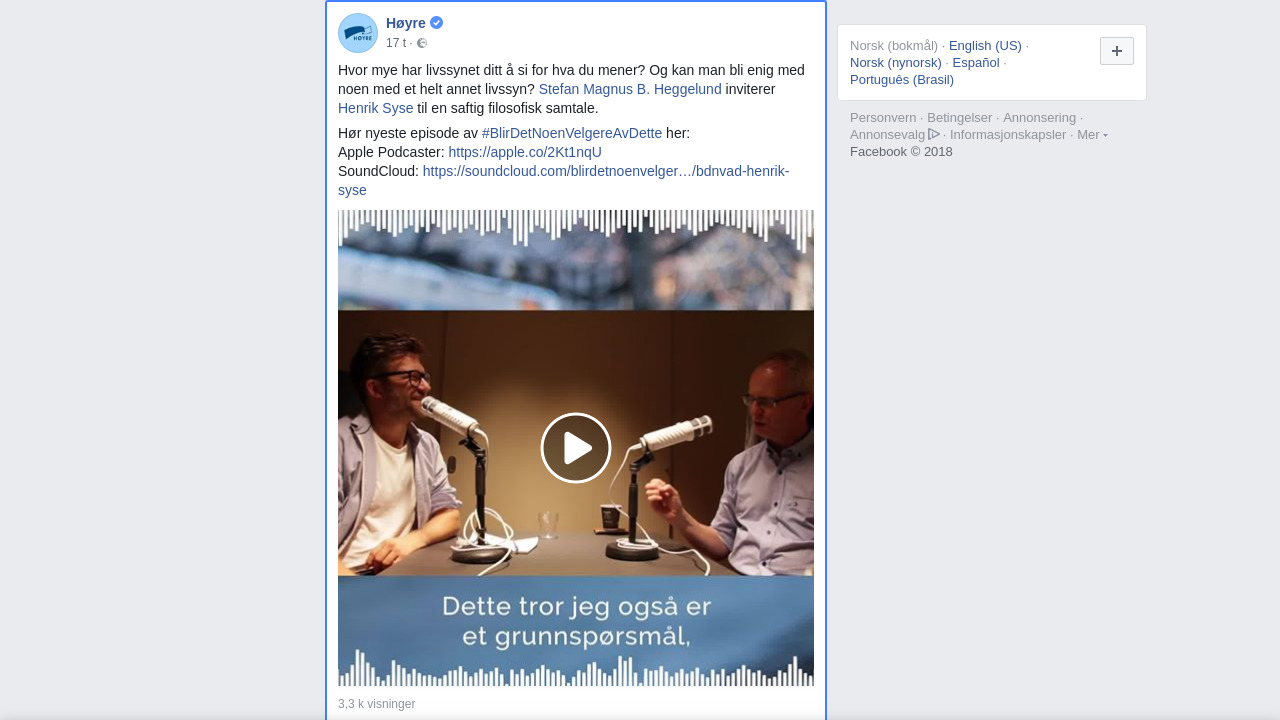The width and height of the screenshot is (1280, 720).
Task: Open the 17 t post timestamp
Action: [396, 43]
